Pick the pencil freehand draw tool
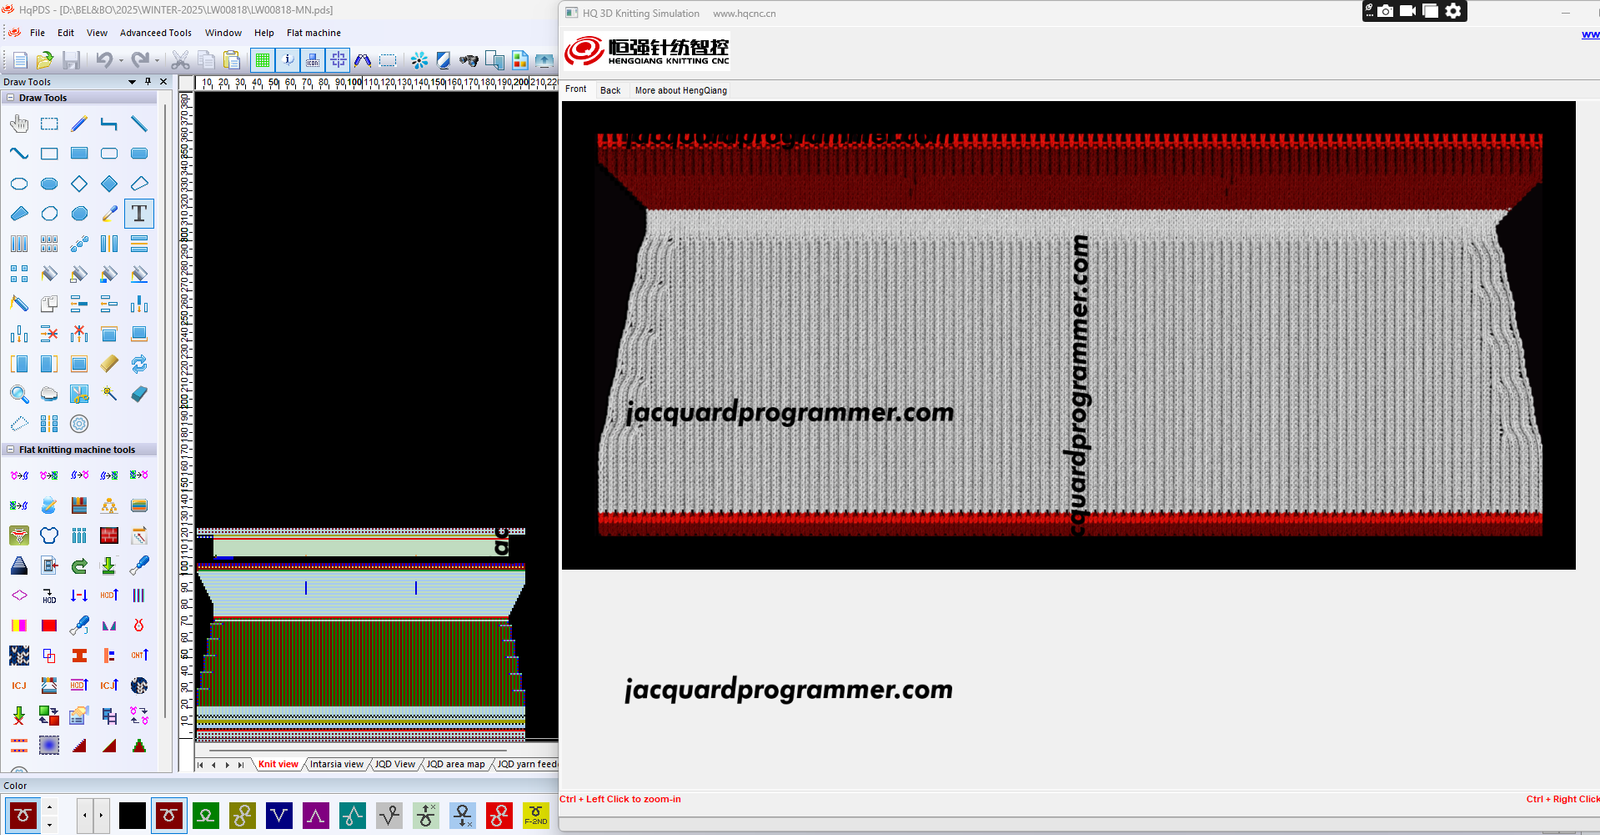Screen dimensions: 1600x835 pyautogui.click(x=79, y=124)
